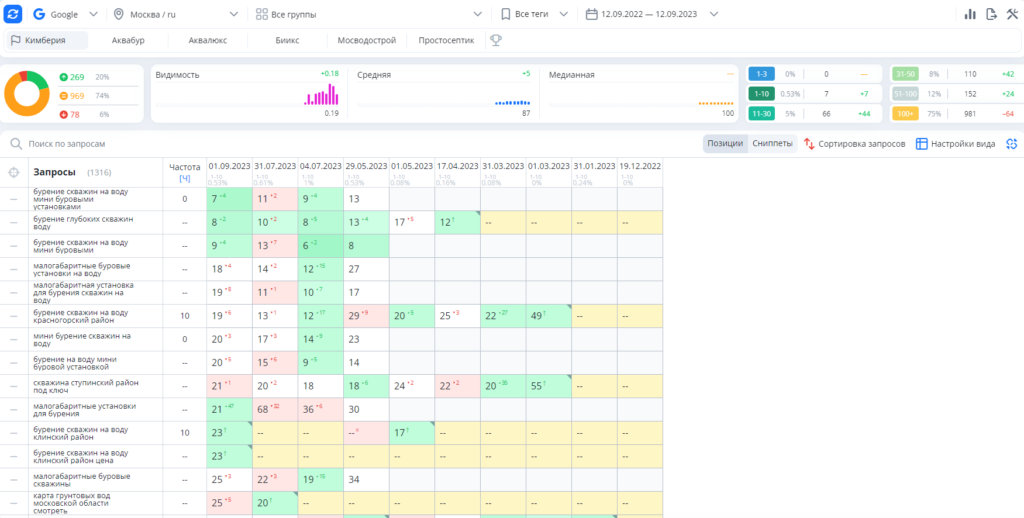
Task: Click the position 7 cell under 01.09.2023
Action: (x=229, y=199)
